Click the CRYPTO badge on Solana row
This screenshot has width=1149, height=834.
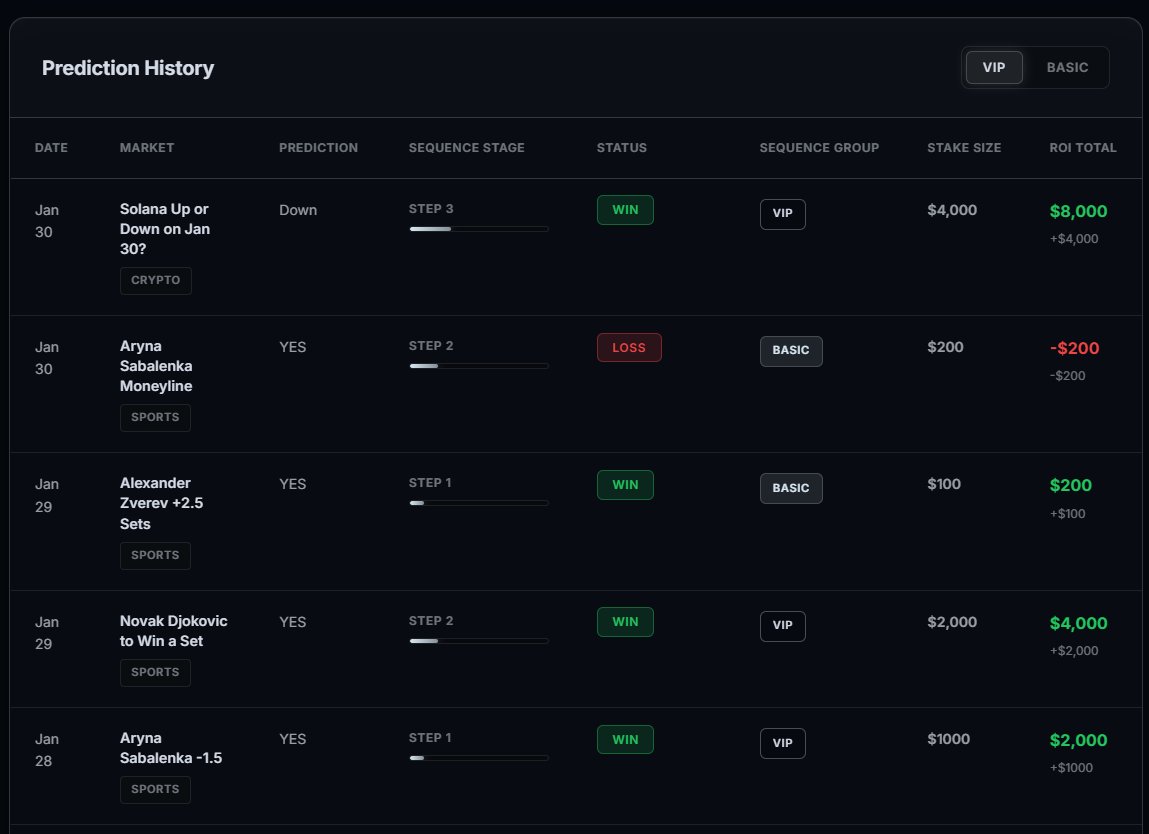coord(155,281)
